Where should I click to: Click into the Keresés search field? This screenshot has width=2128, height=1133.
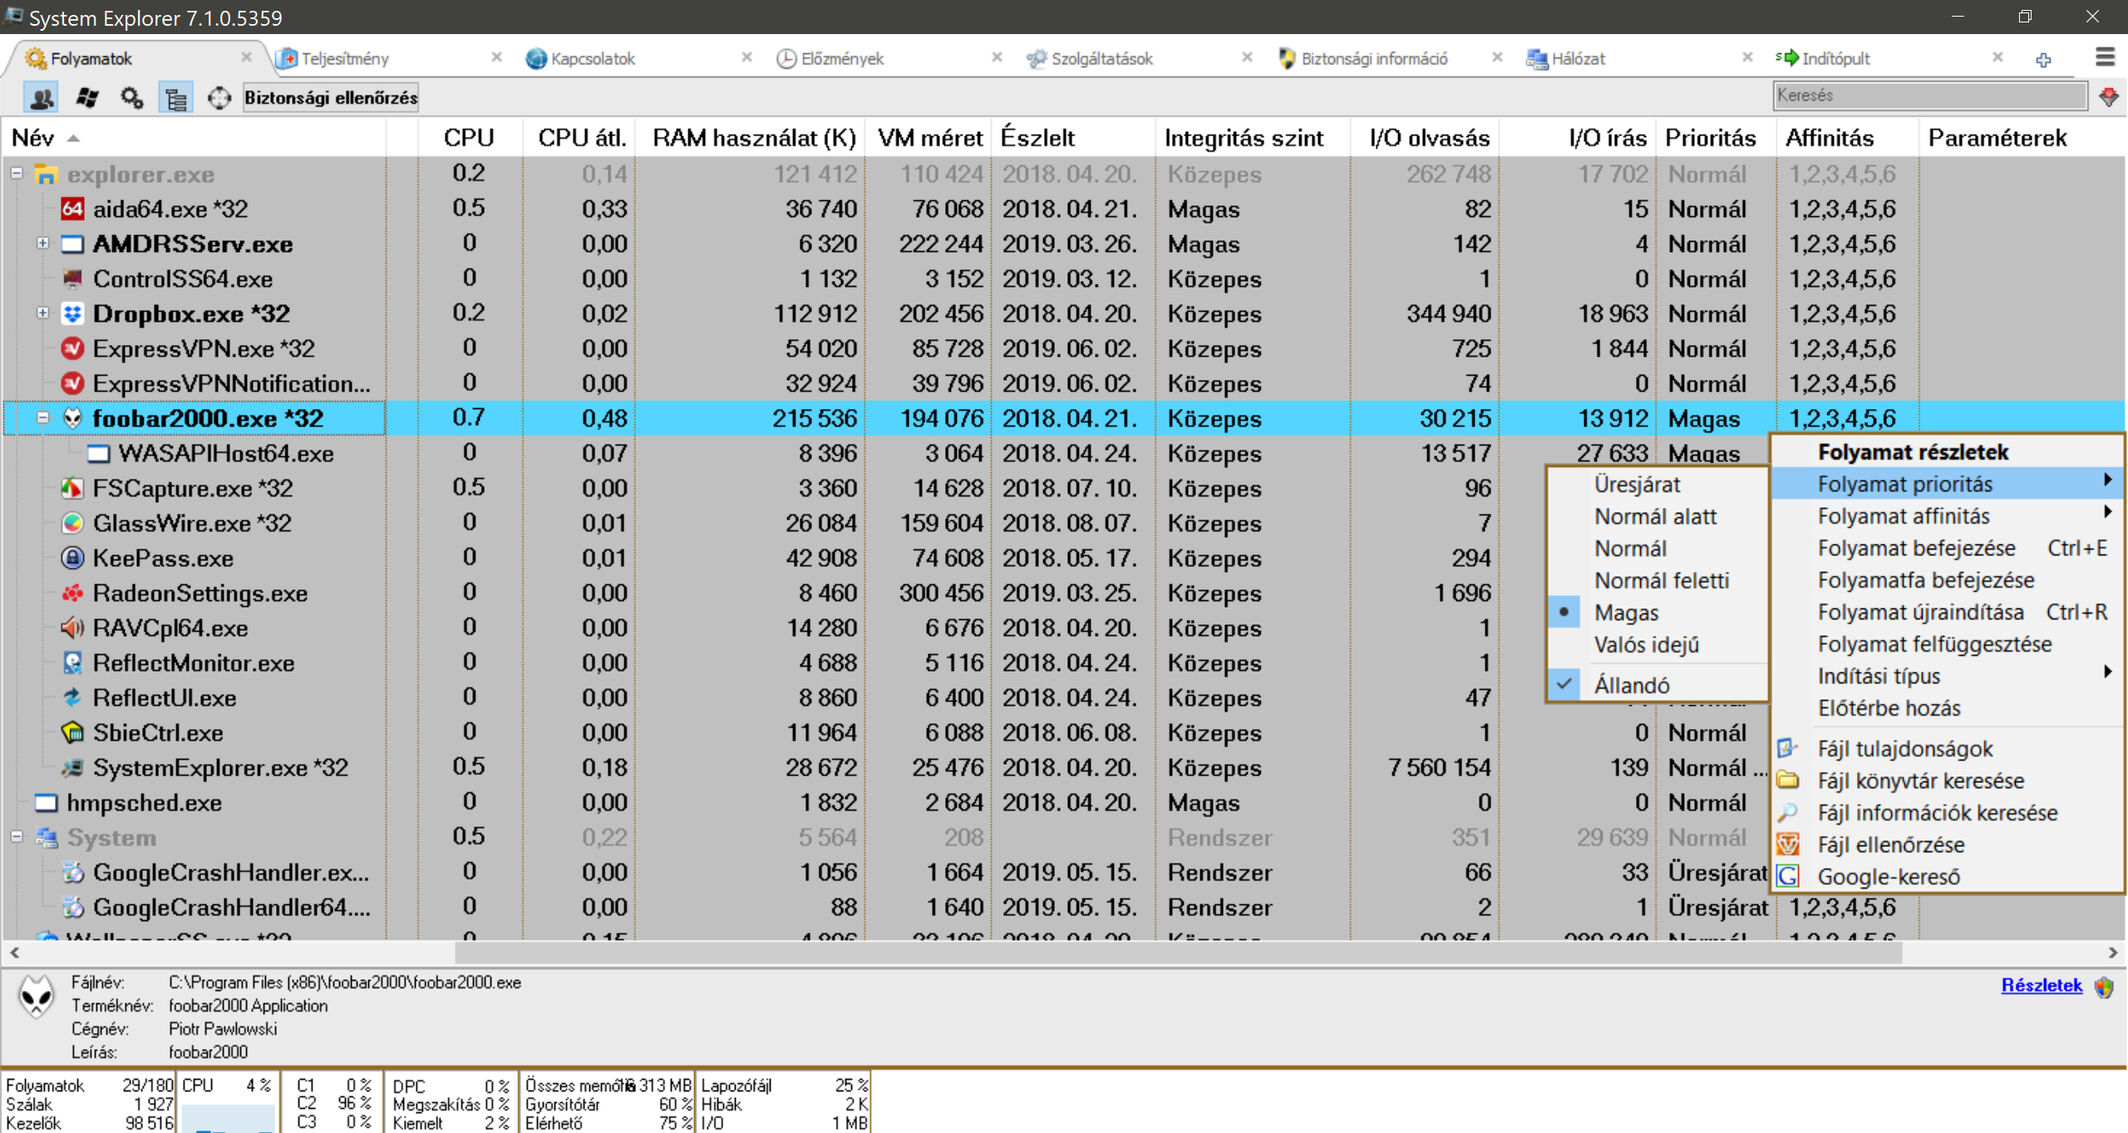1929,96
